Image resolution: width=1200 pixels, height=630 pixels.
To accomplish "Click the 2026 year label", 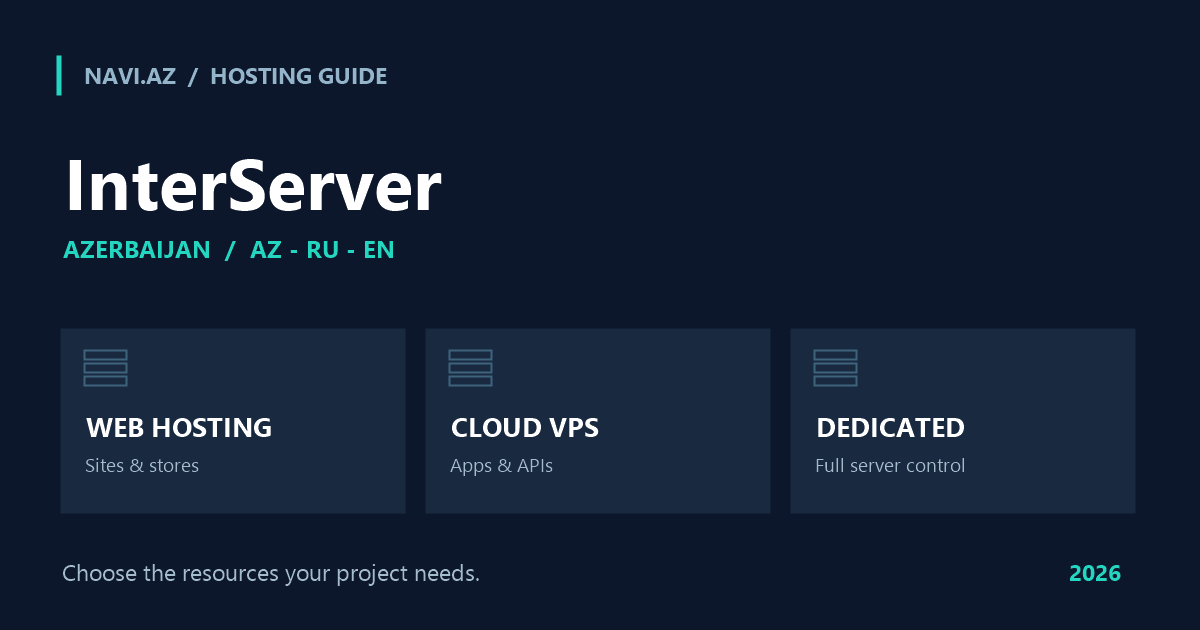I will pos(1095,574).
